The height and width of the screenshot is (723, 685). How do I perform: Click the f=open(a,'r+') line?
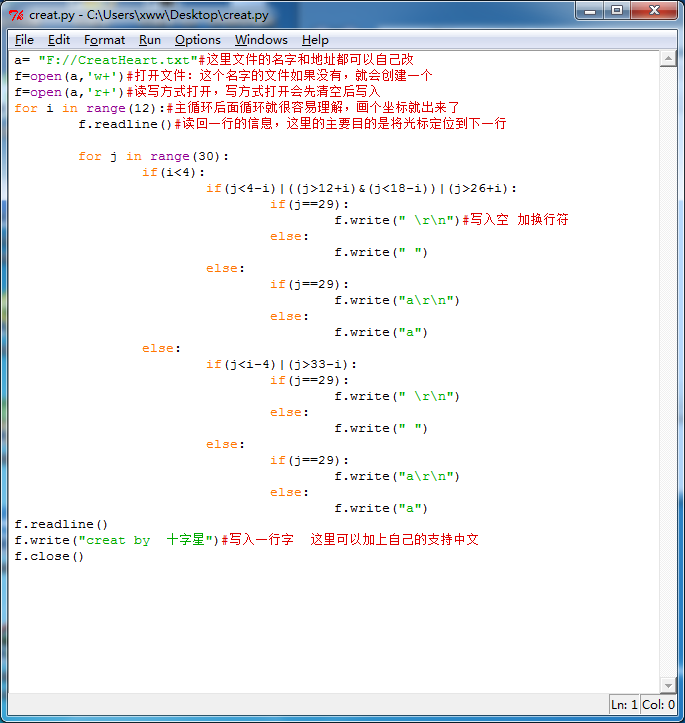pyautogui.click(x=197, y=92)
